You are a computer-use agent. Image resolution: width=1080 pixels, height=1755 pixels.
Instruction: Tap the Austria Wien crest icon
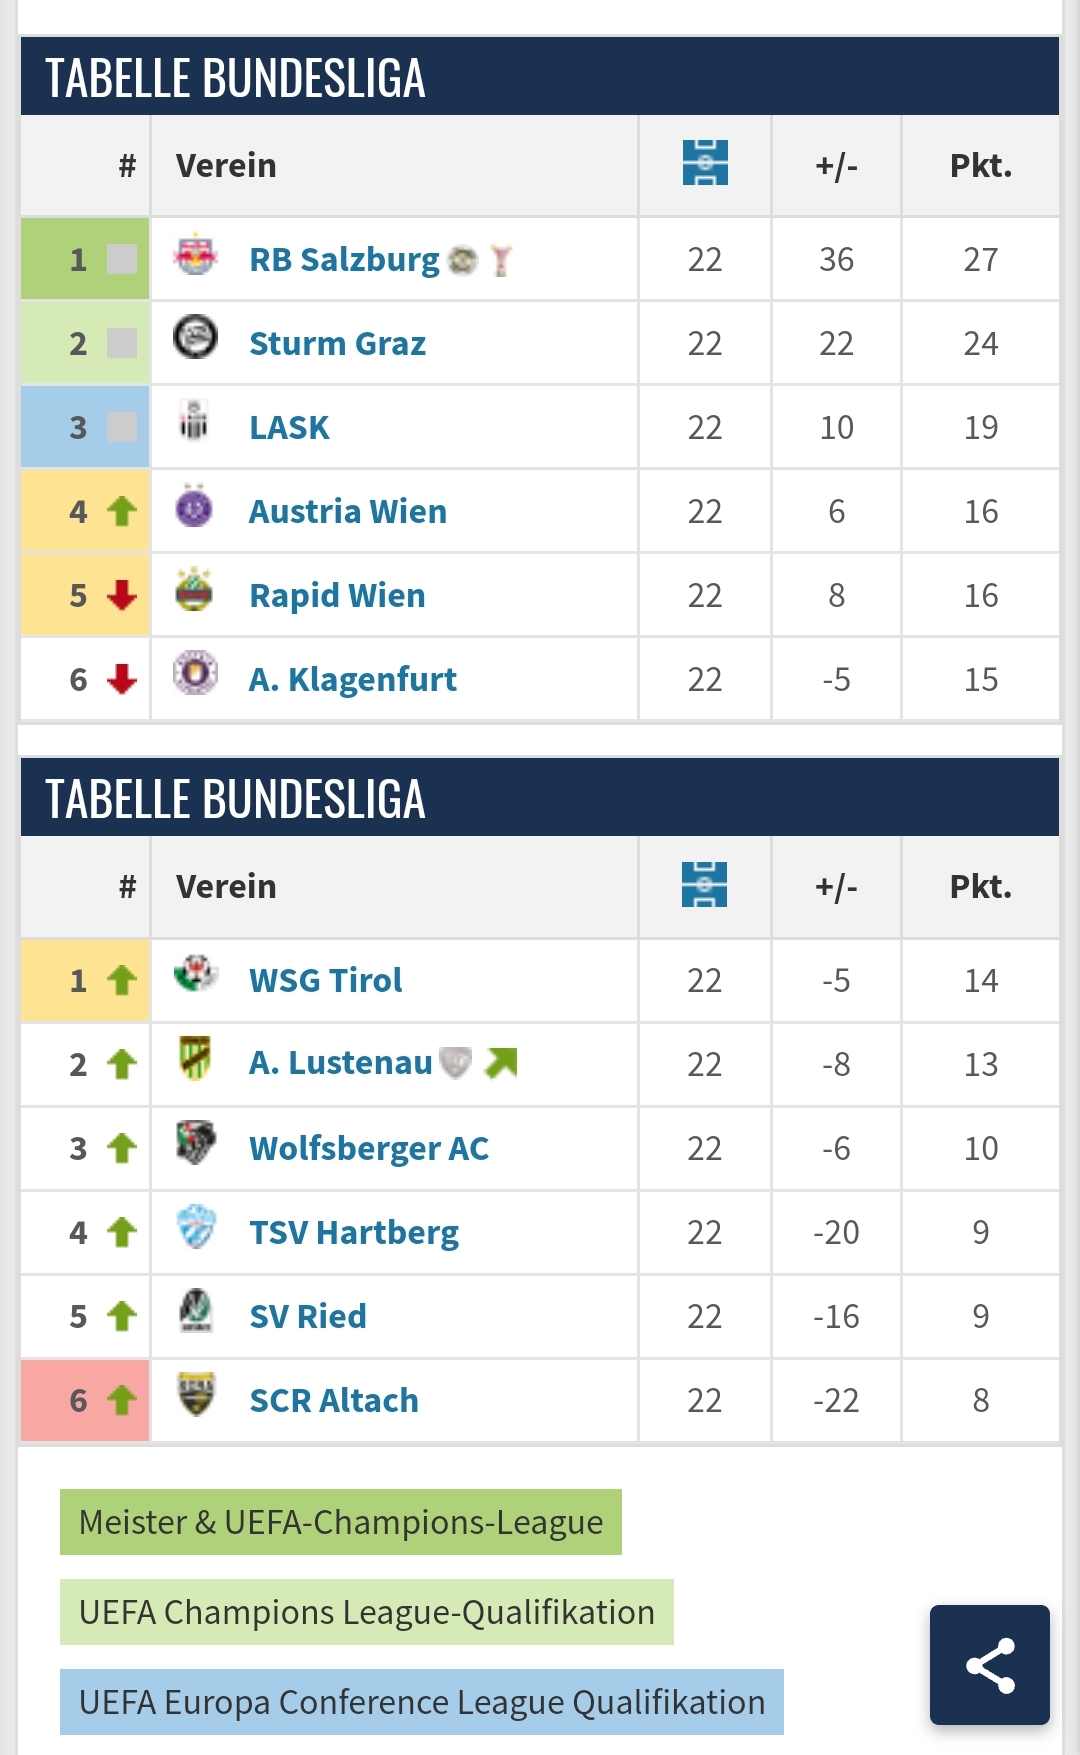195,507
